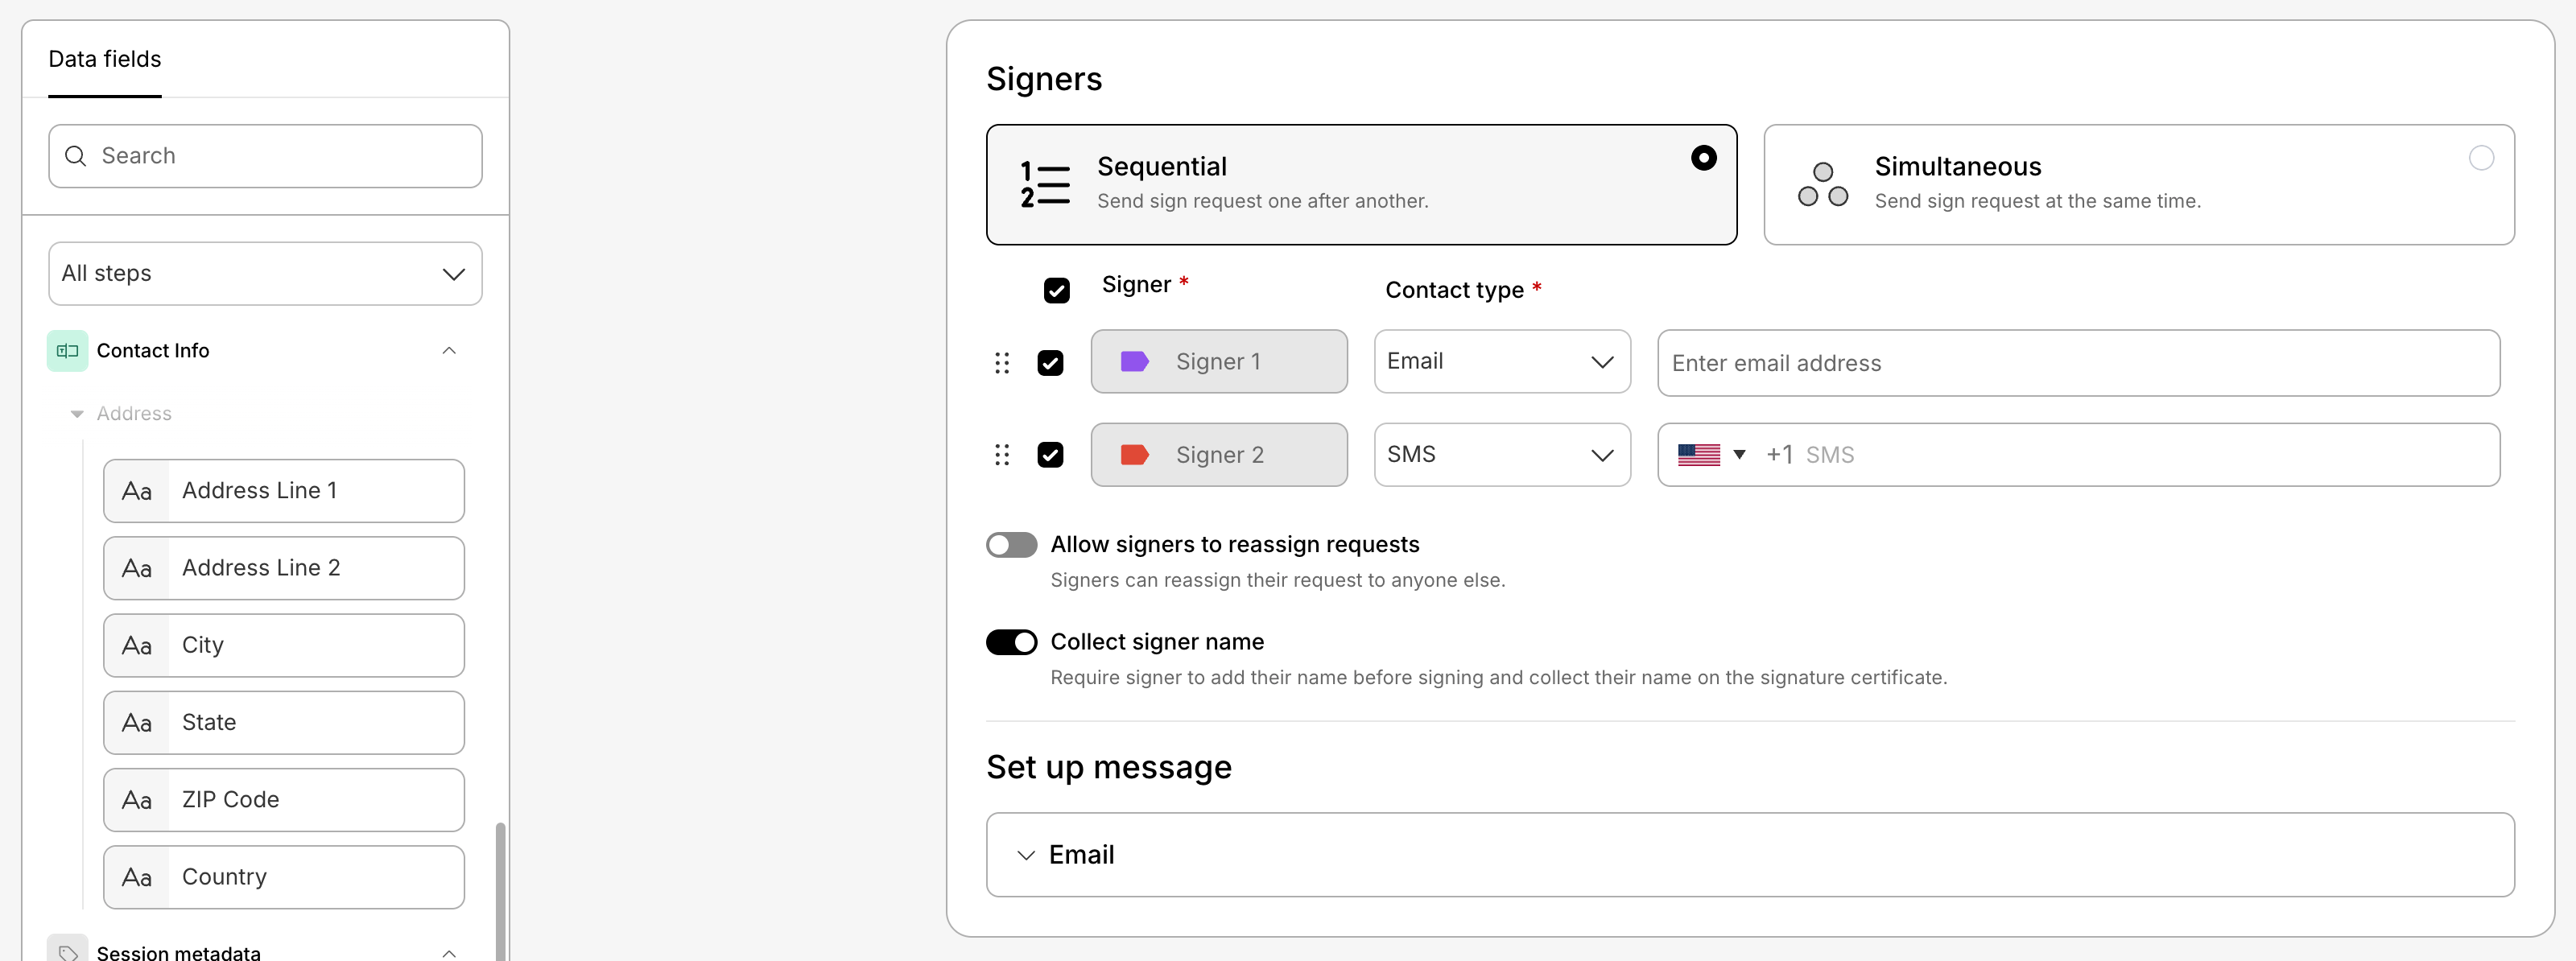
Task: Click the Signer 2 drag handle
Action: [1002, 455]
